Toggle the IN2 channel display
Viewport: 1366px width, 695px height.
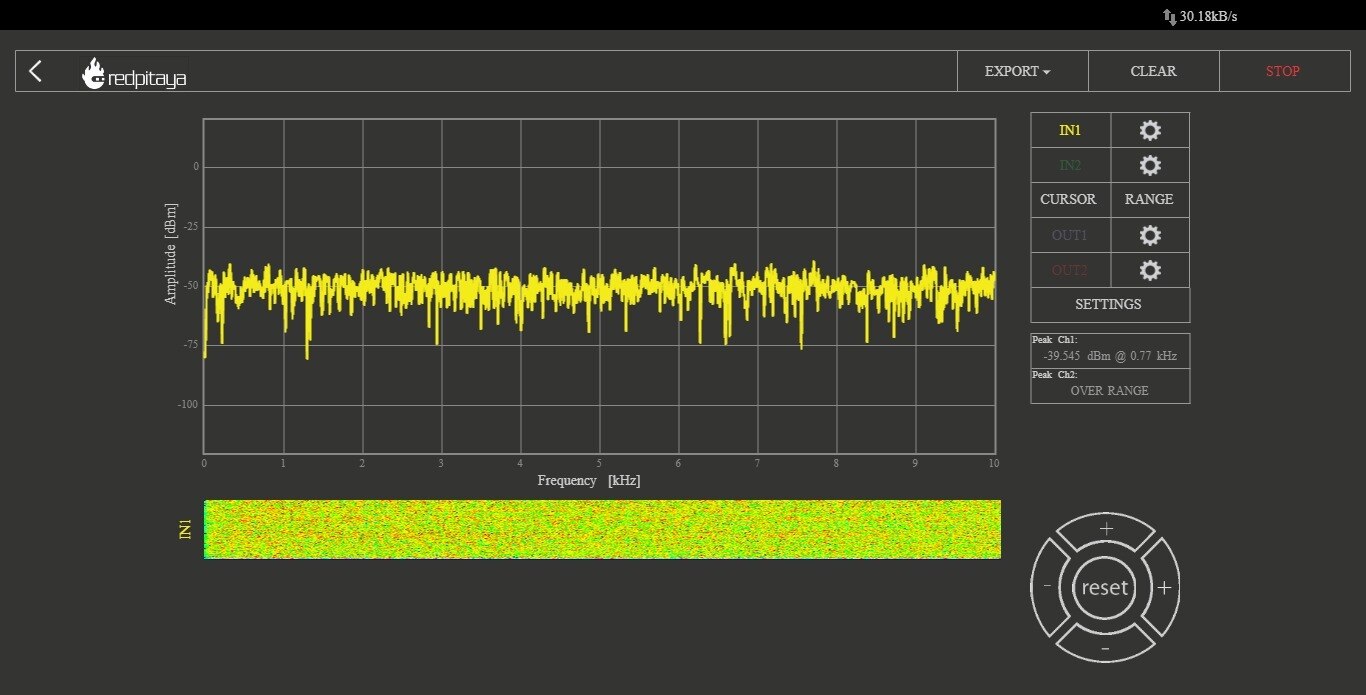[x=1070, y=165]
